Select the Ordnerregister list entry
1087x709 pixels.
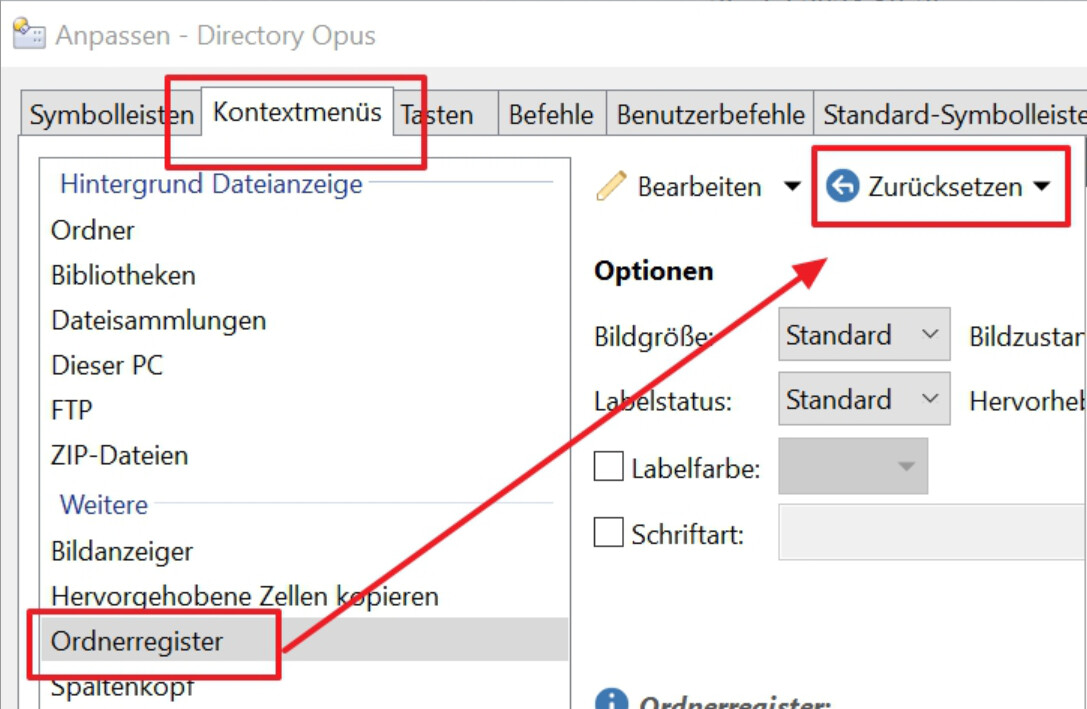point(304,640)
